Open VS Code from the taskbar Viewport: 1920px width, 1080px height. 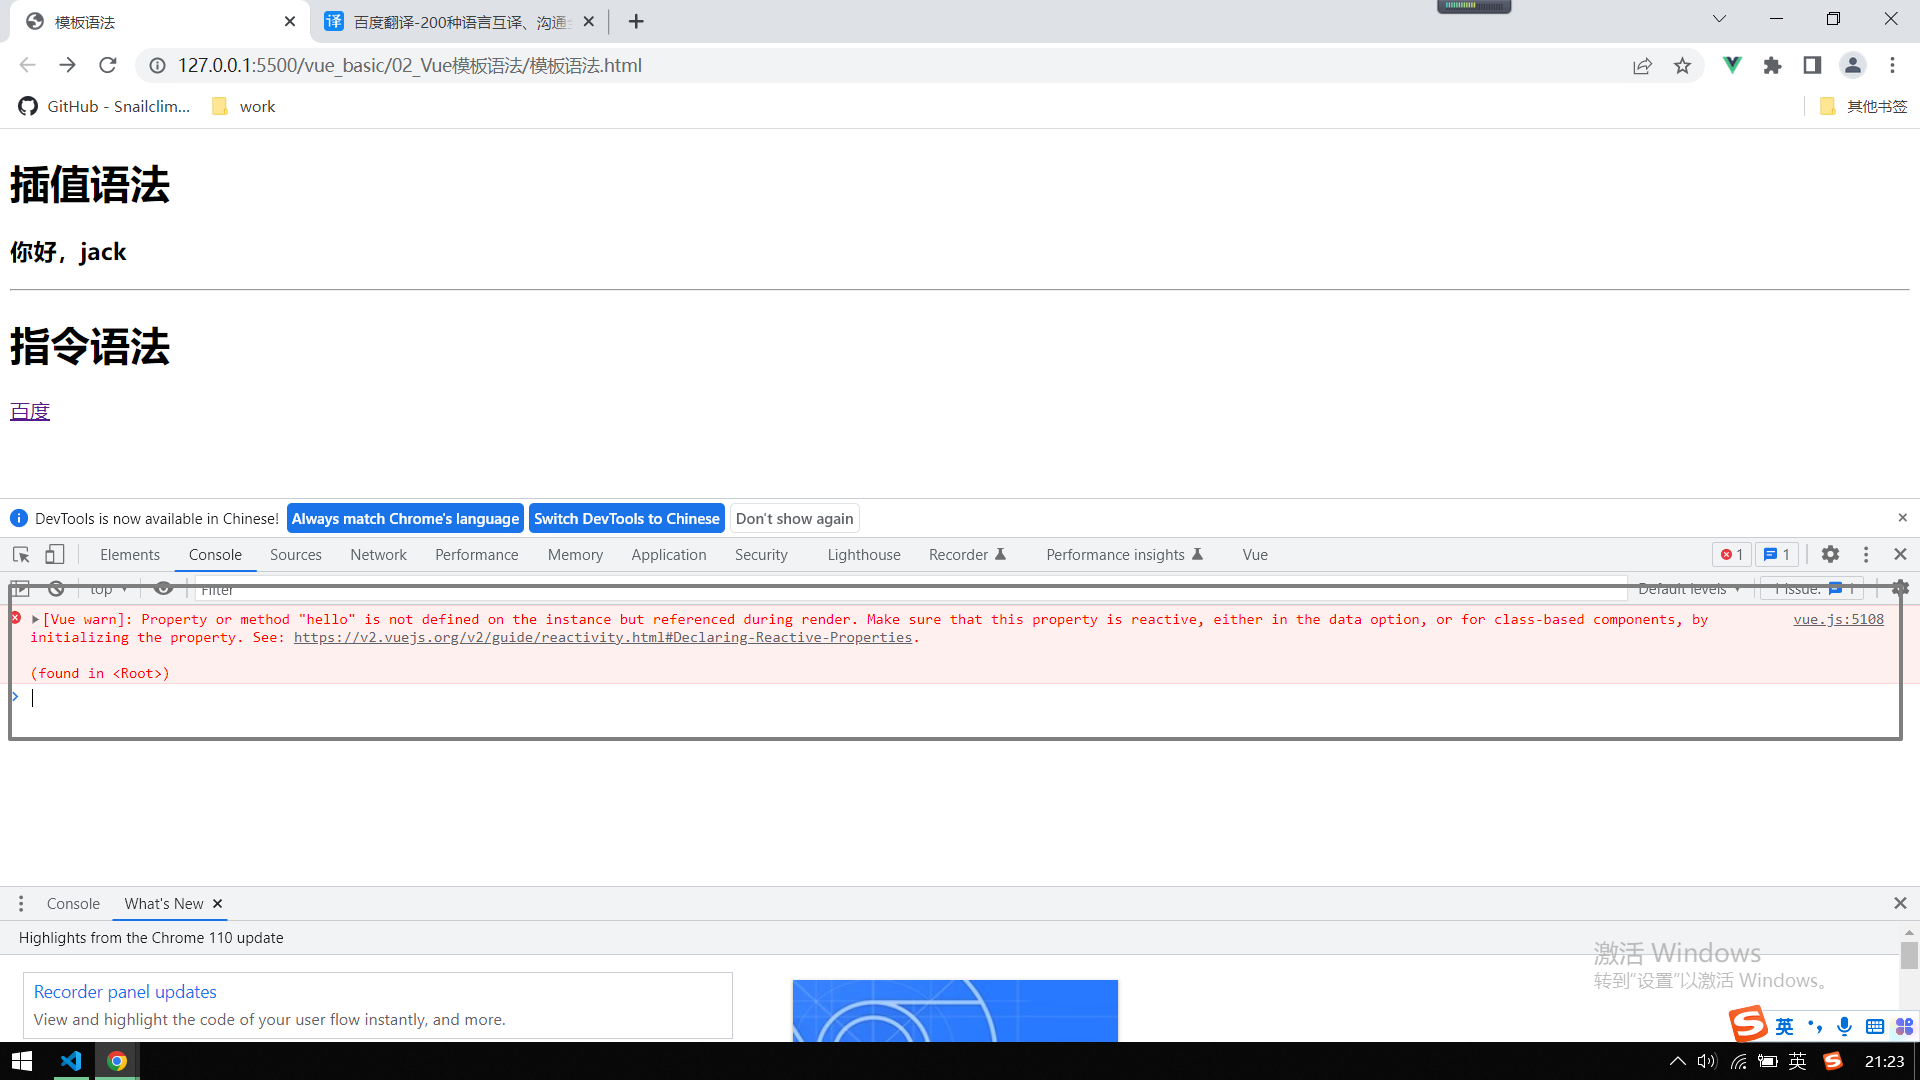click(71, 1061)
